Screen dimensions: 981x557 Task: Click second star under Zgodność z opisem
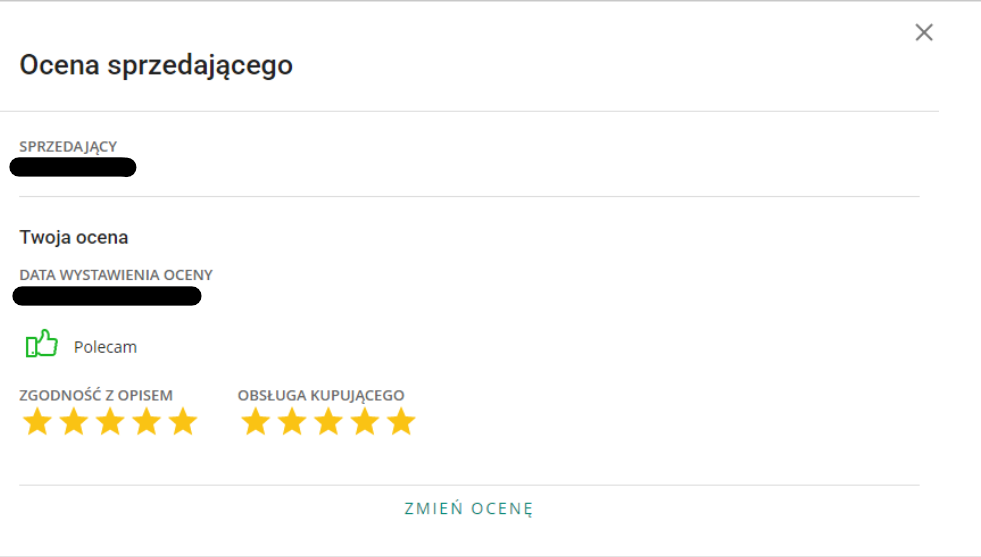click(74, 421)
